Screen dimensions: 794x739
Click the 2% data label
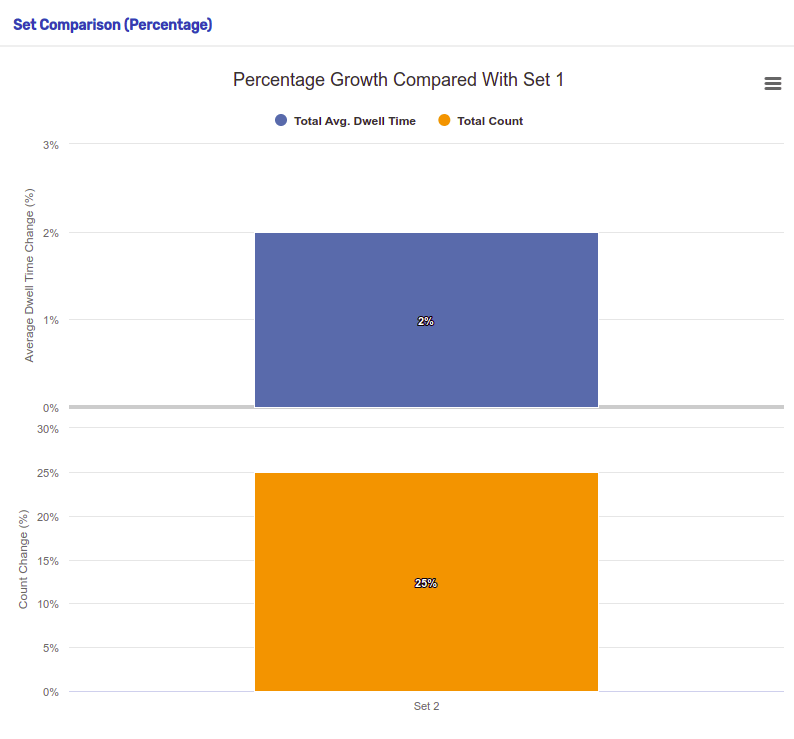click(x=426, y=321)
